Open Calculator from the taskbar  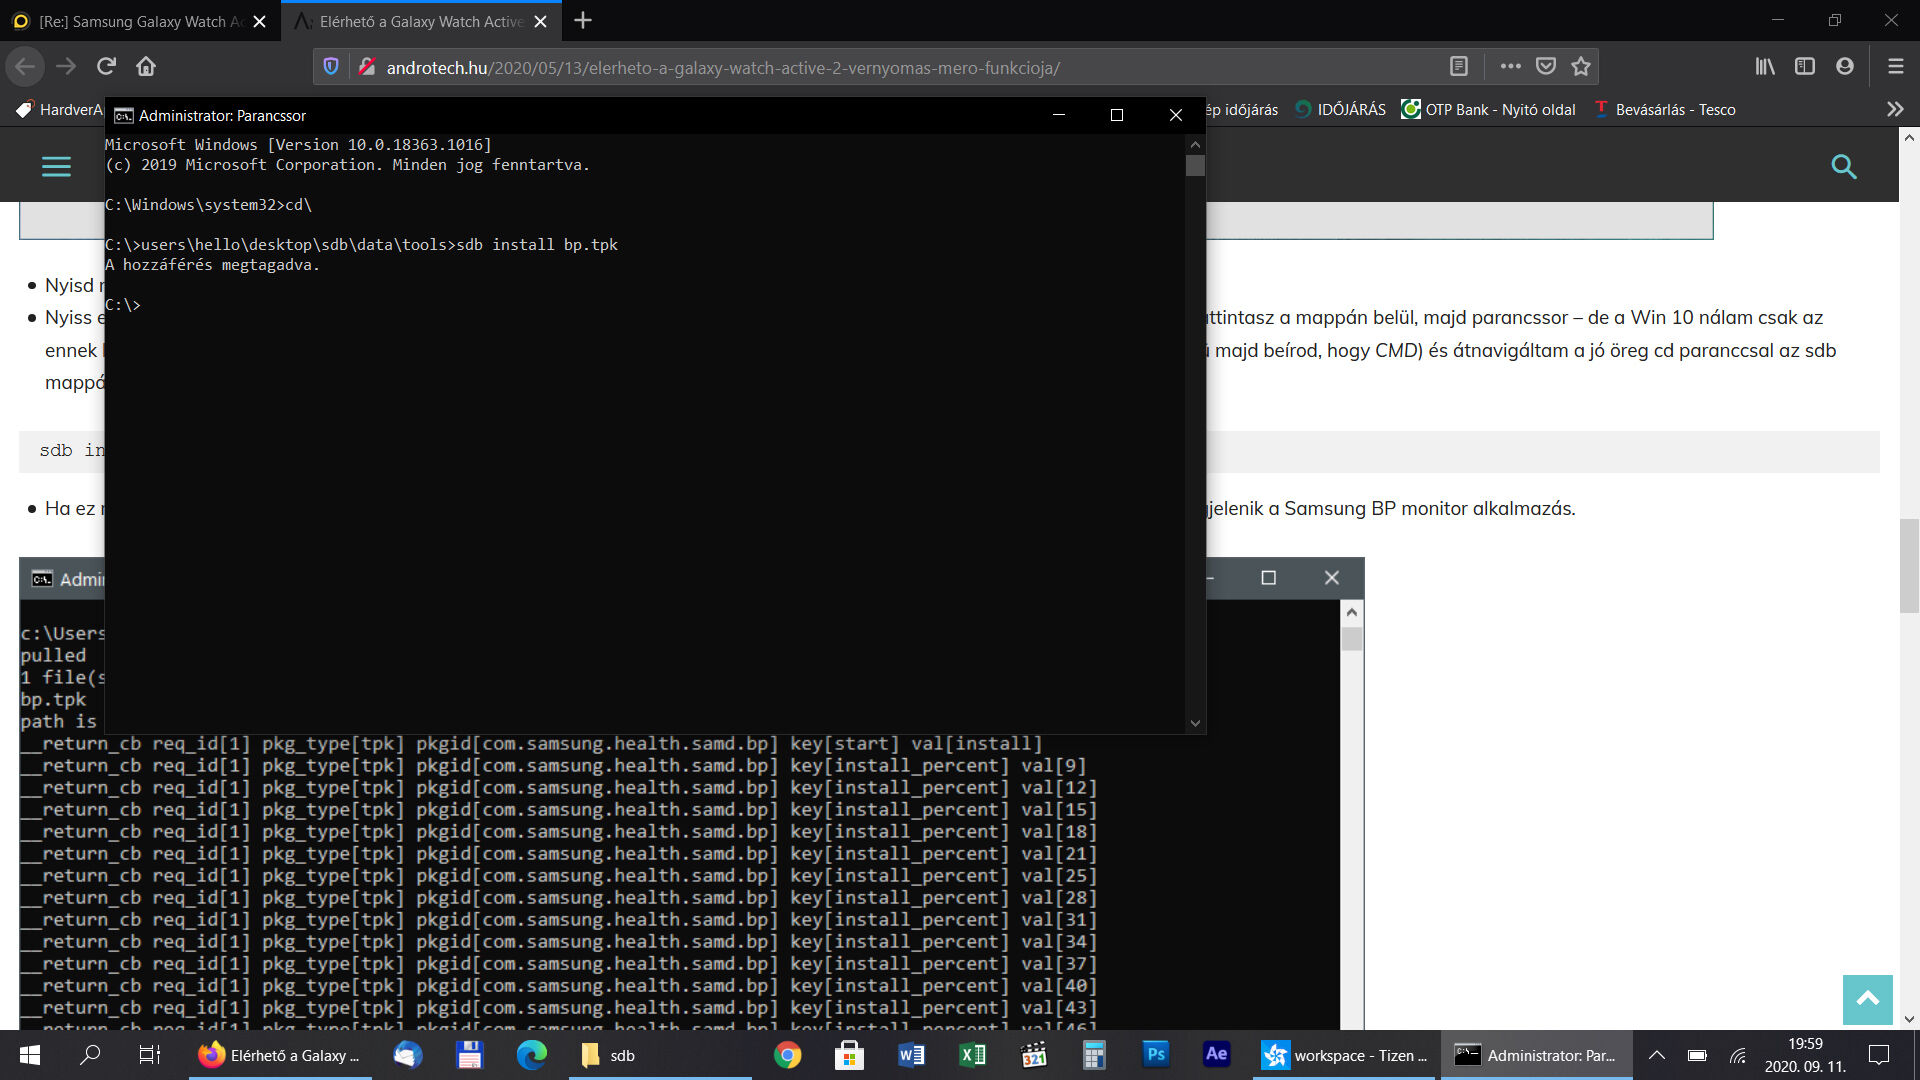pos(1094,1055)
